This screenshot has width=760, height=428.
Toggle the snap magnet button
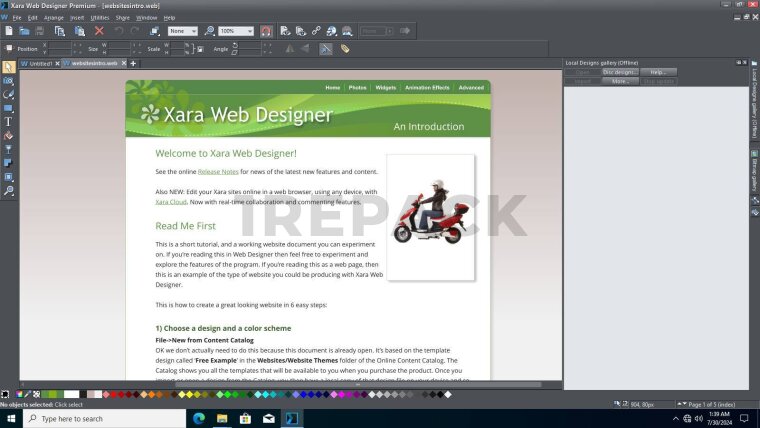266,31
